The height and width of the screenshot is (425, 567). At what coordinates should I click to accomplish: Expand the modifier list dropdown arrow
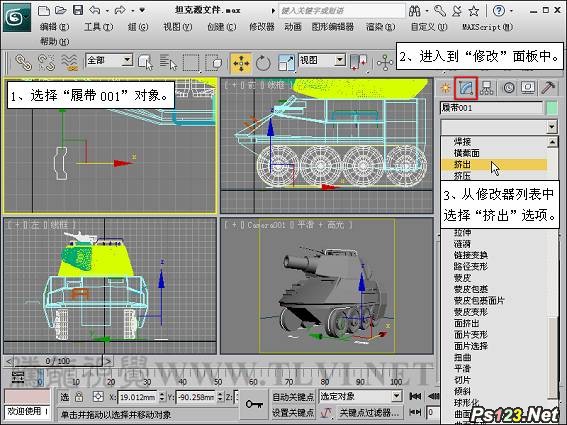(x=551, y=127)
